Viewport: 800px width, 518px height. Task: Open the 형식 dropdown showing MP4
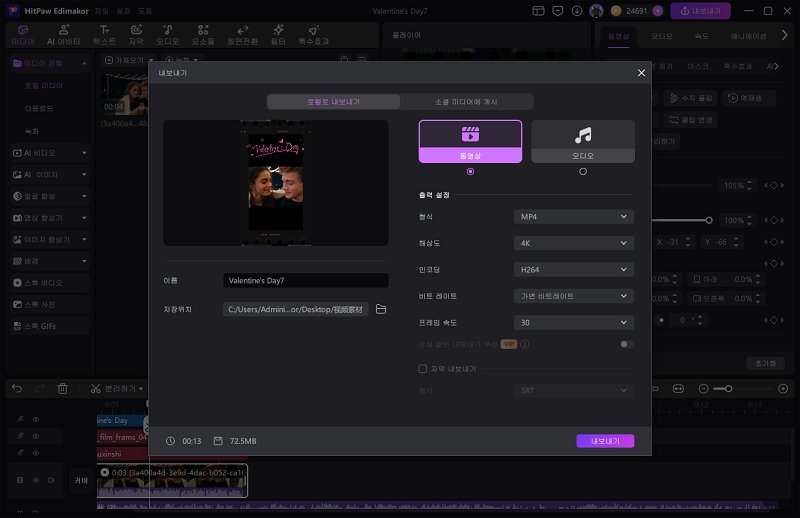[574, 216]
